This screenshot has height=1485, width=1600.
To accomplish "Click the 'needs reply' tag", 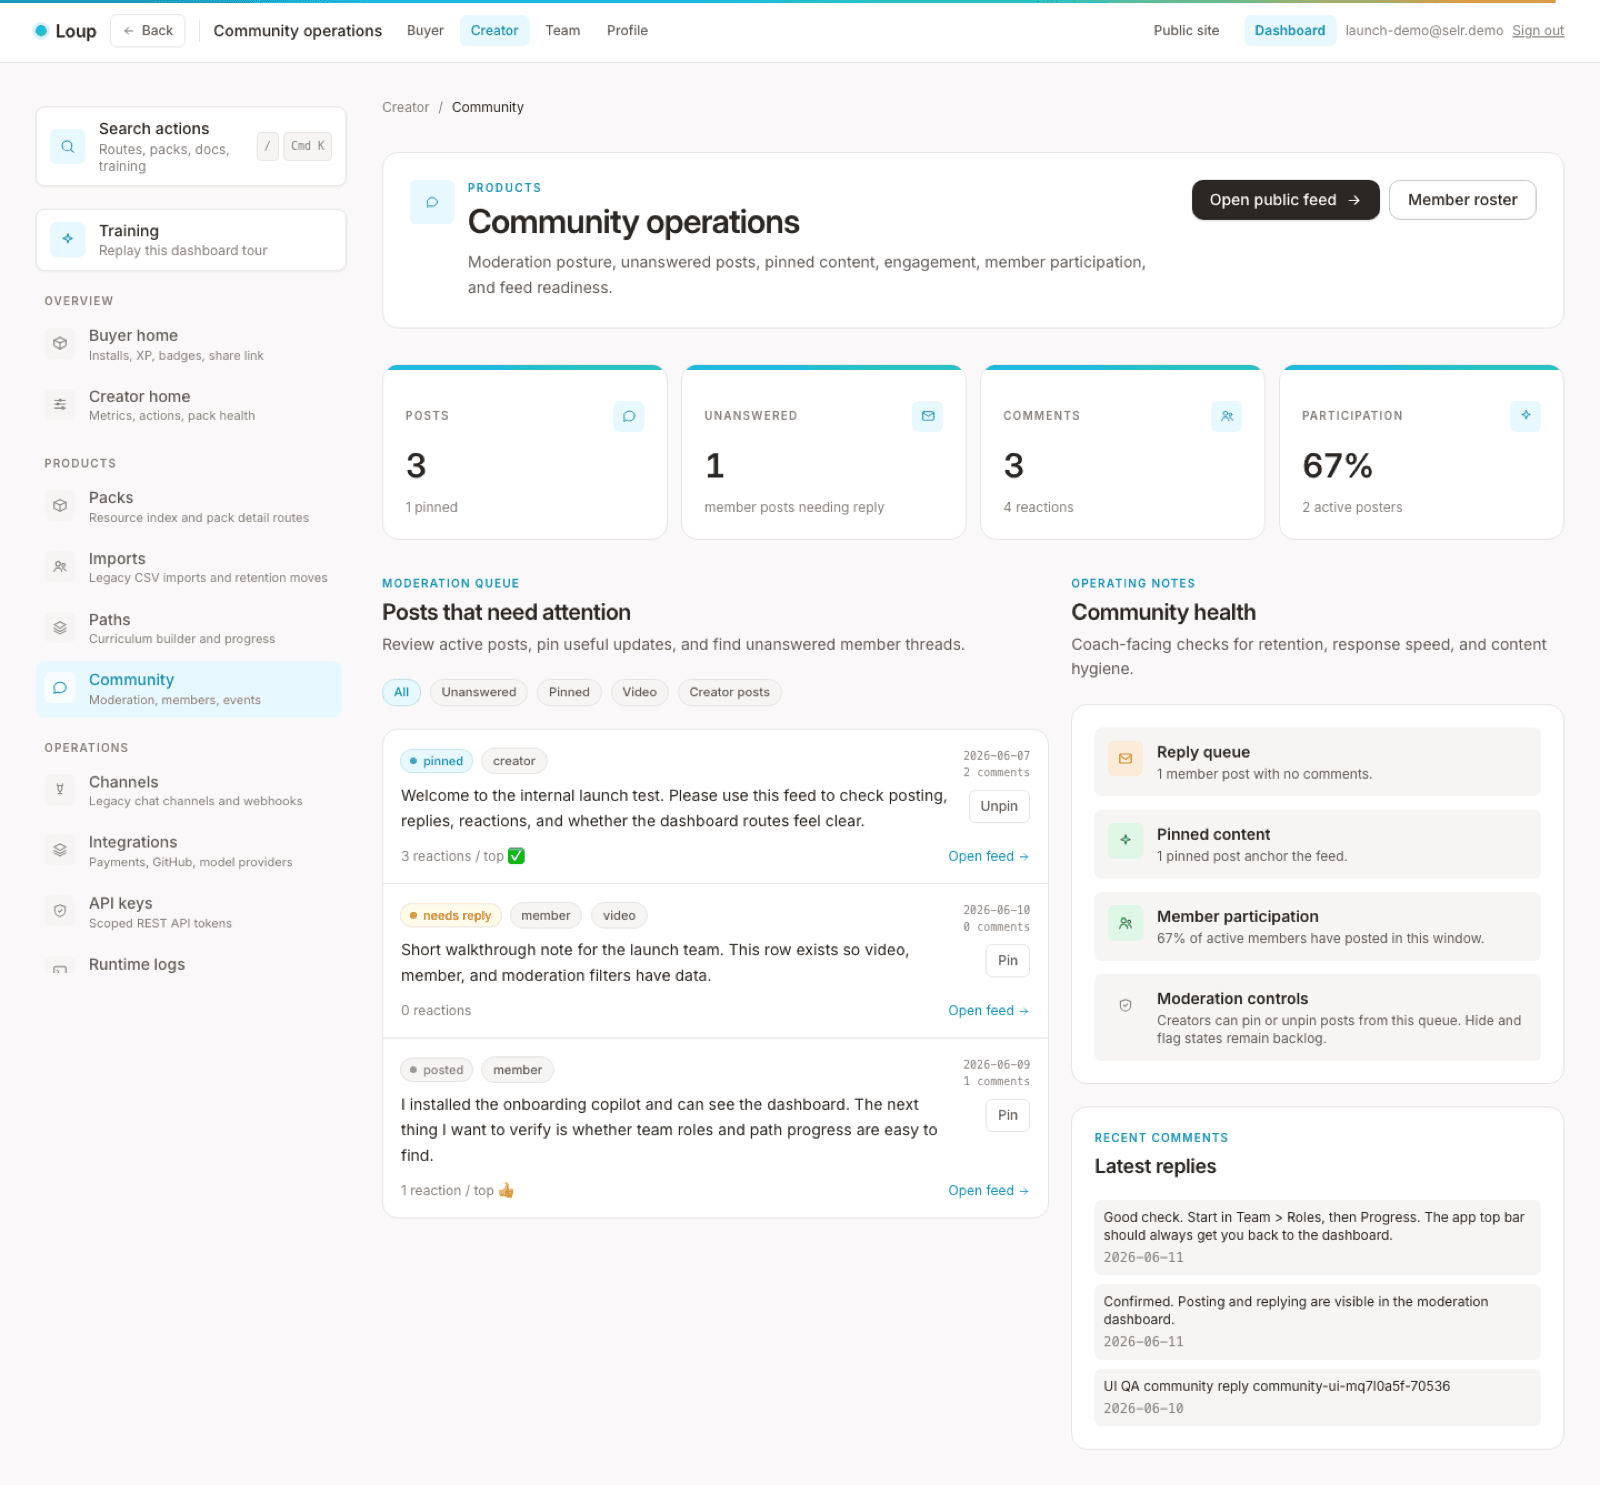I will coord(450,916).
